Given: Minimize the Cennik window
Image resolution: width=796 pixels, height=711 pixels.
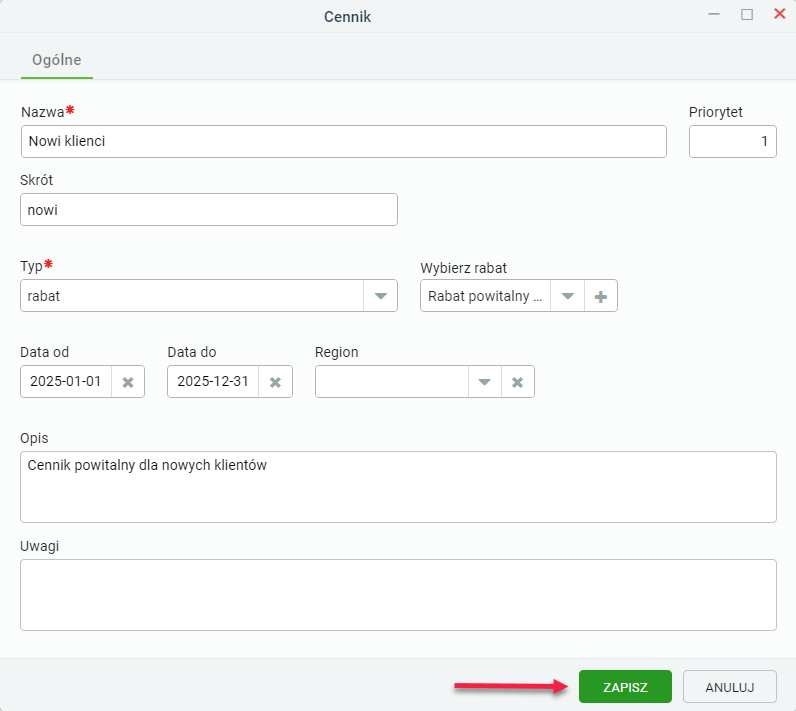Looking at the screenshot, I should pyautogui.click(x=714, y=14).
